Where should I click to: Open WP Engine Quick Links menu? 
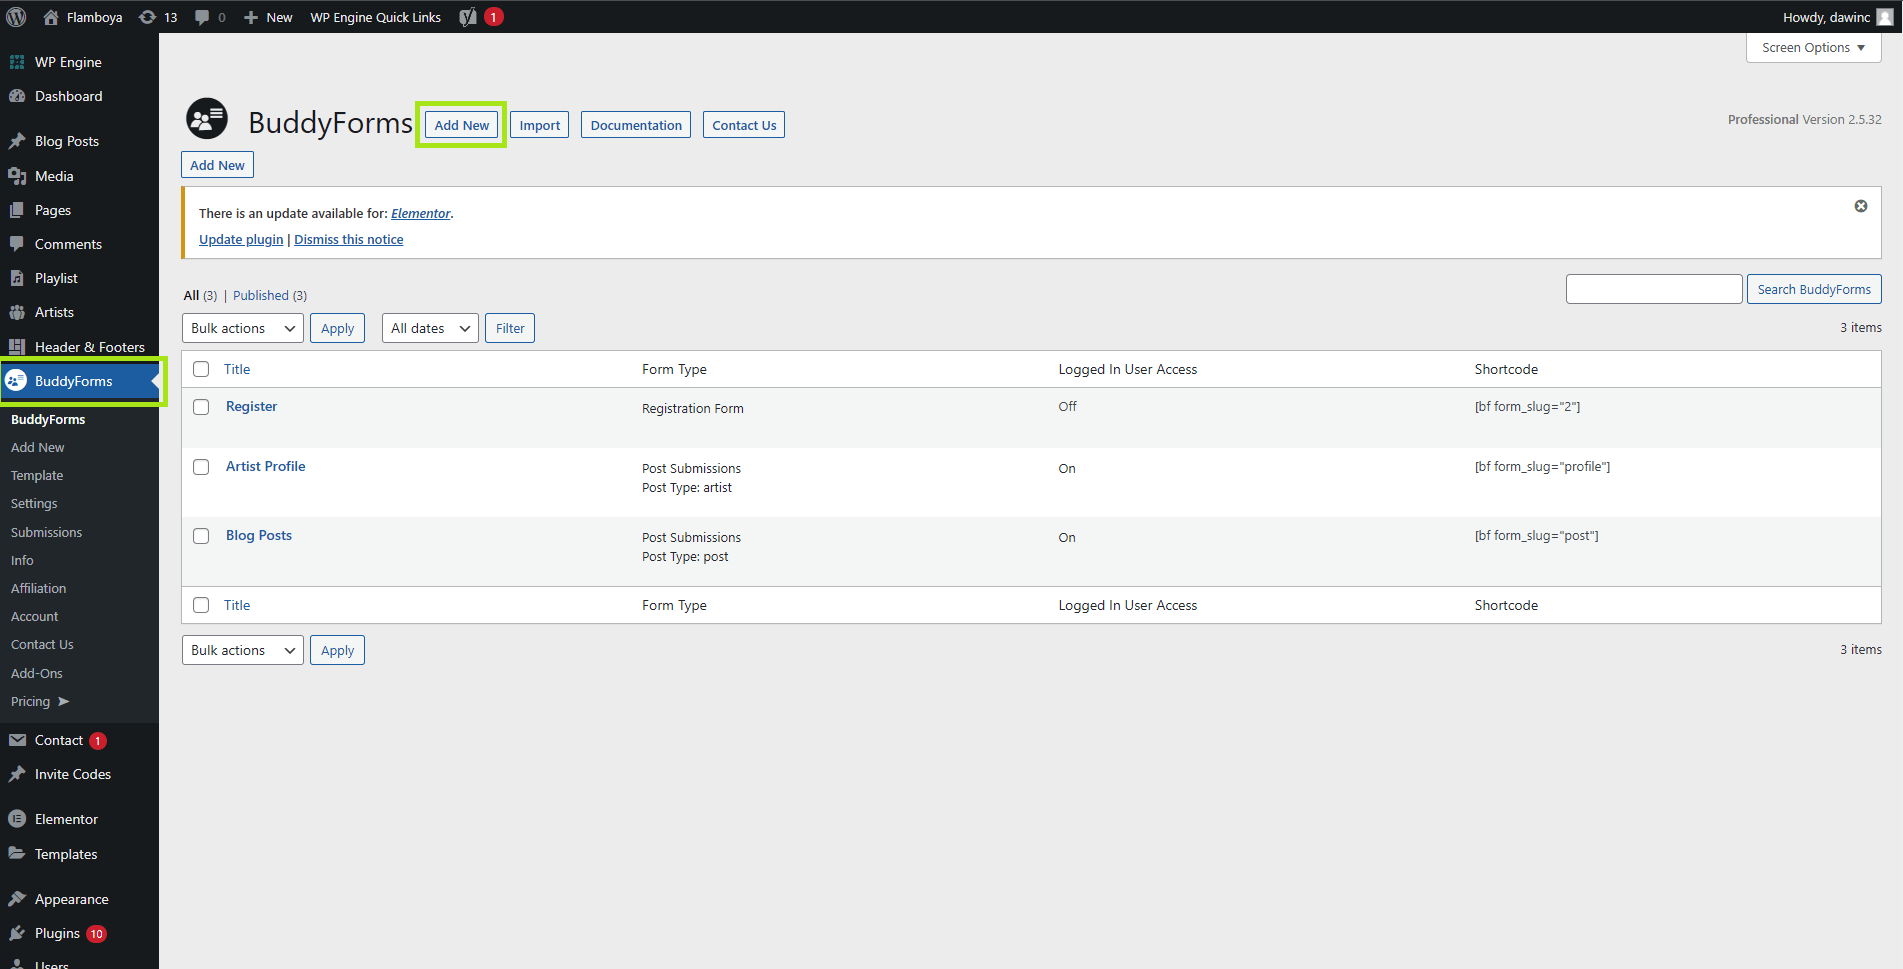click(375, 17)
